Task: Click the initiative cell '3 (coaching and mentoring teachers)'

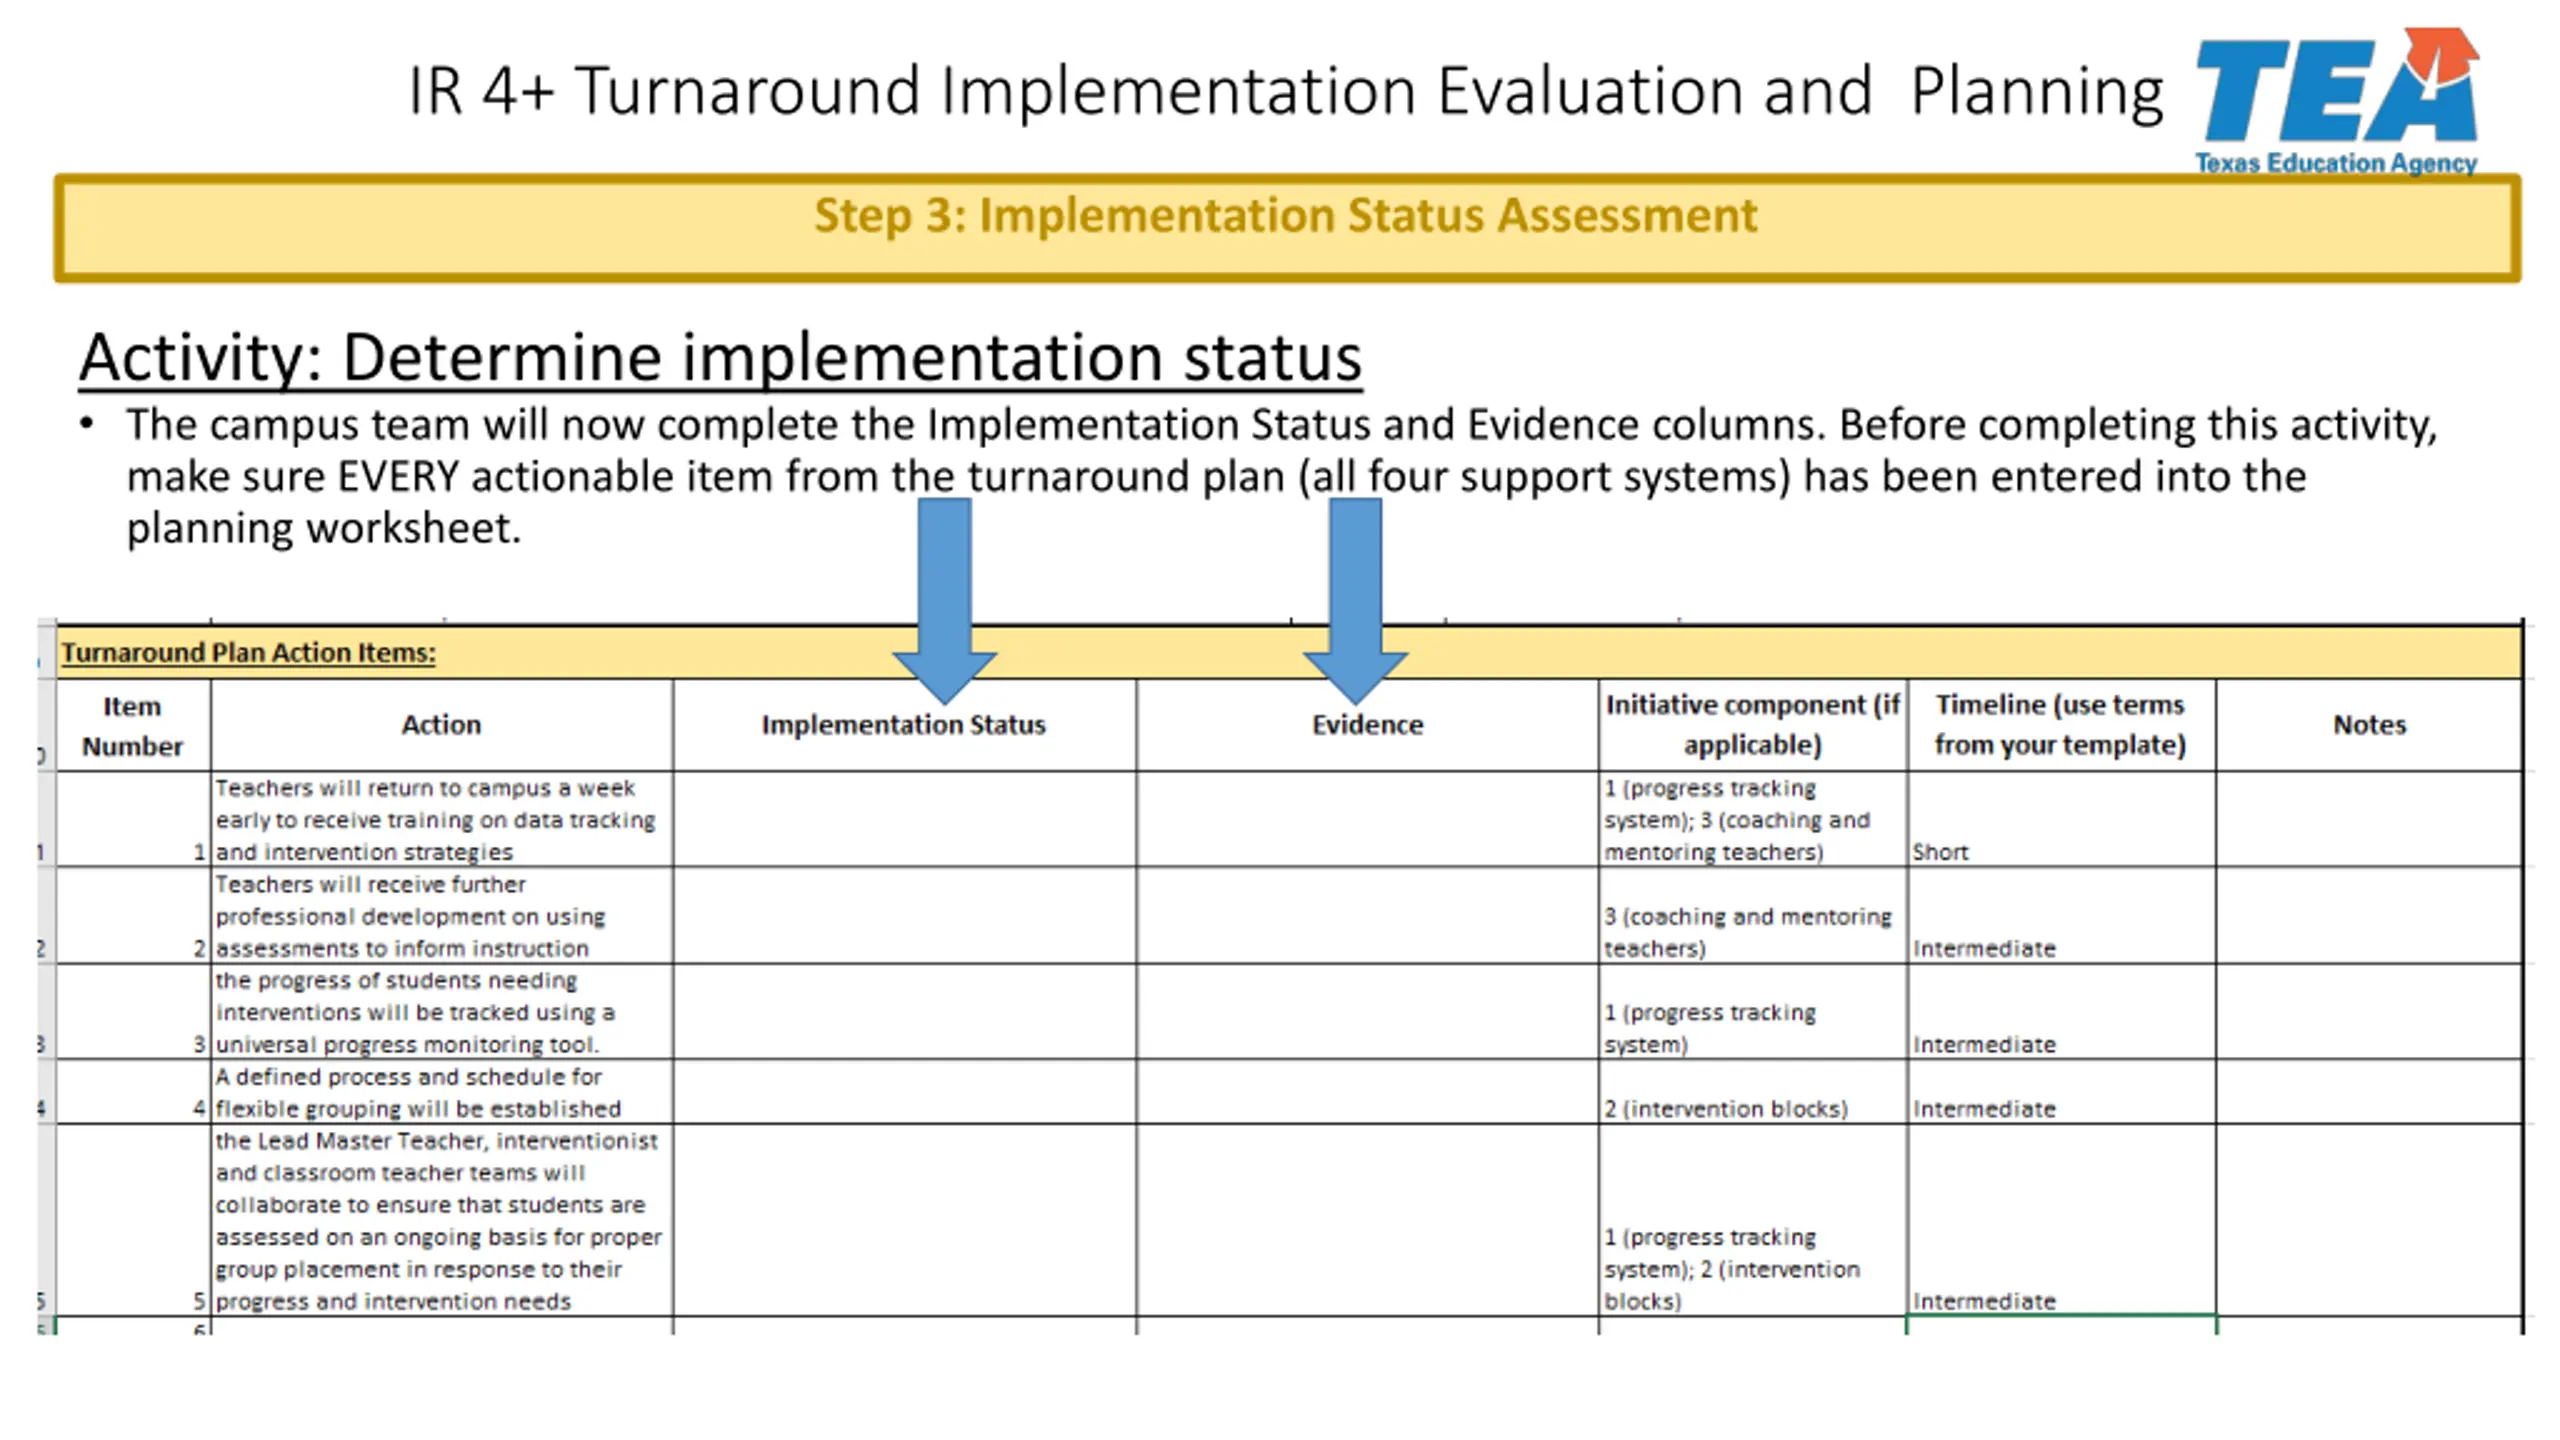Action: pyautogui.click(x=1752, y=916)
